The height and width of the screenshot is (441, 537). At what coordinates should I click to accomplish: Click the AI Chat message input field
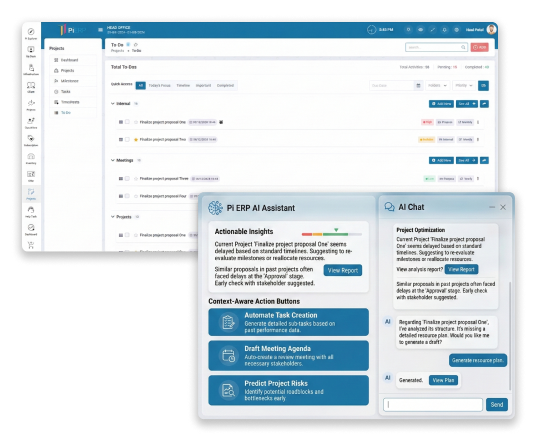pyautogui.click(x=433, y=405)
